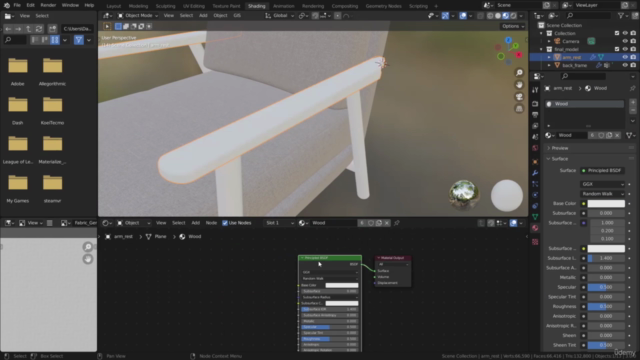
Task: Go back in file browser
Action: (8, 29)
